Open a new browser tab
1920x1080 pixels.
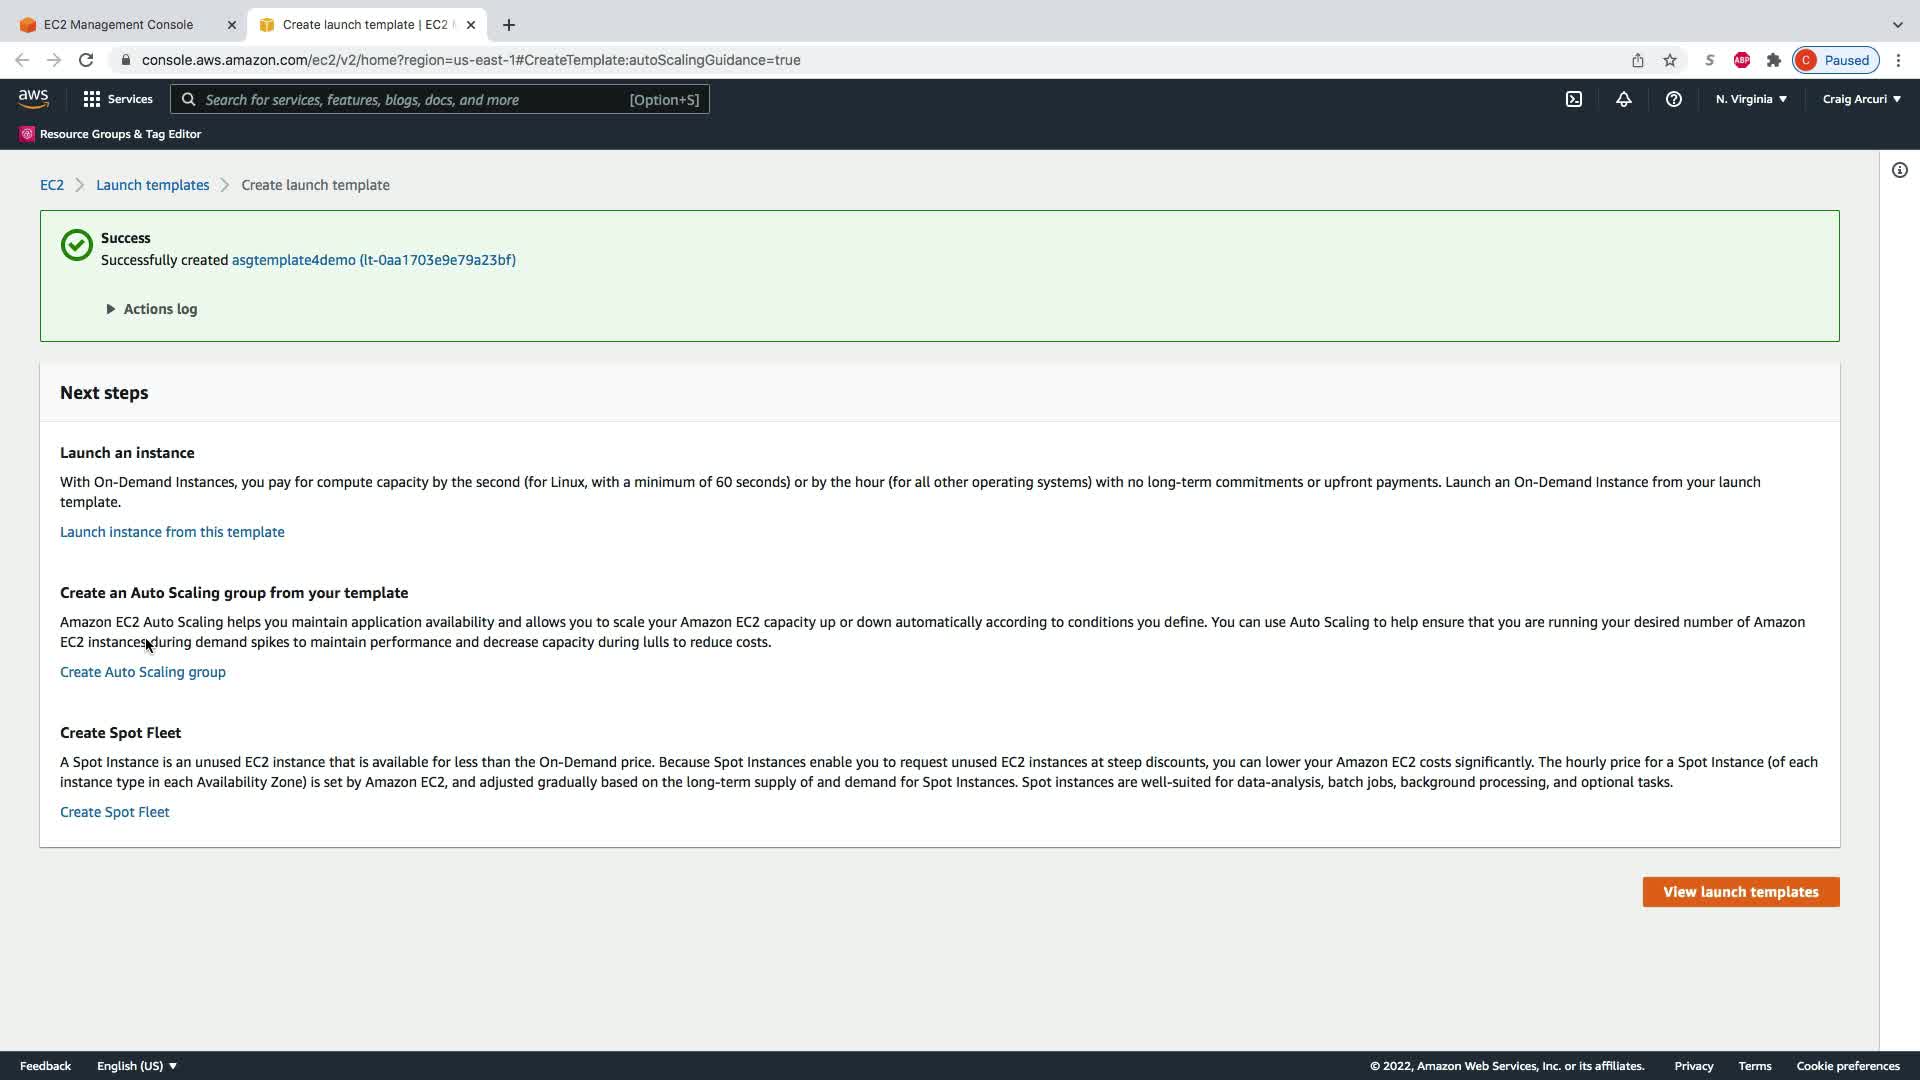(x=509, y=24)
